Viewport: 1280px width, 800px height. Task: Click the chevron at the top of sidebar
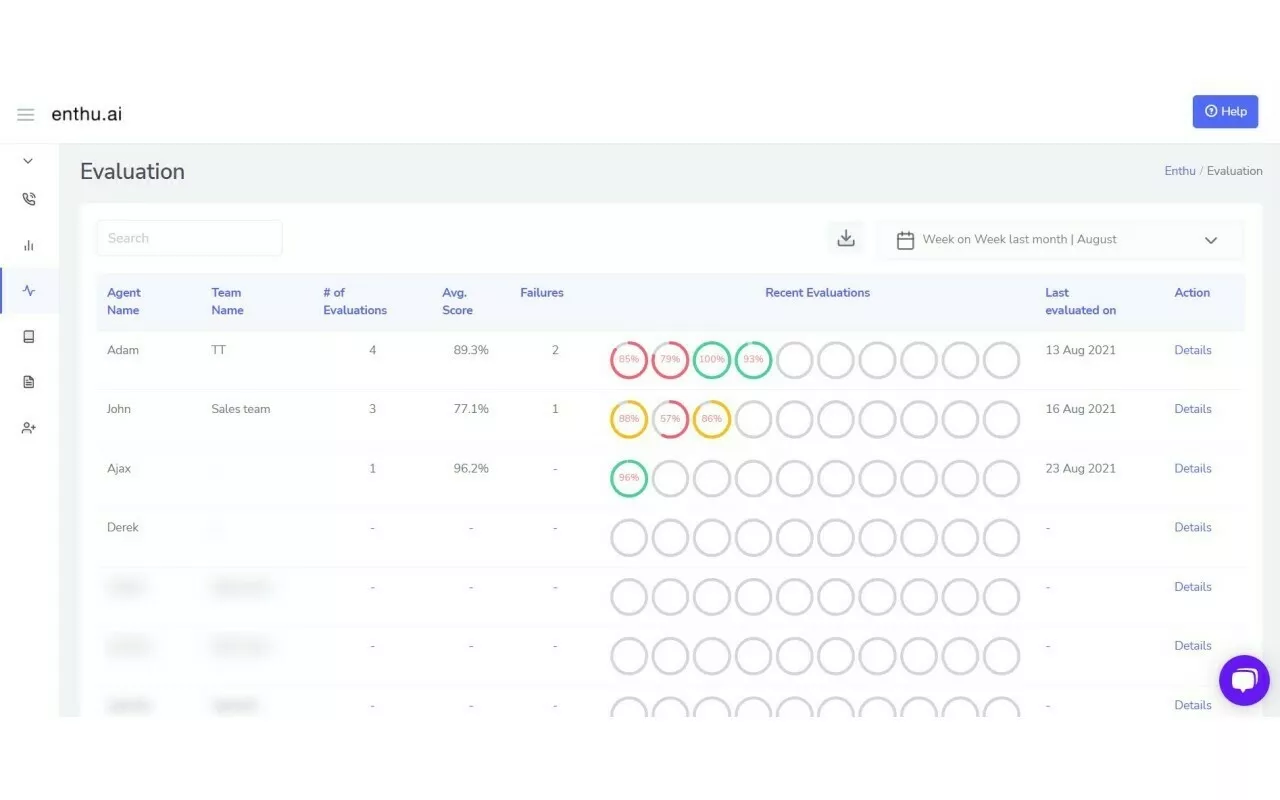[x=28, y=160]
